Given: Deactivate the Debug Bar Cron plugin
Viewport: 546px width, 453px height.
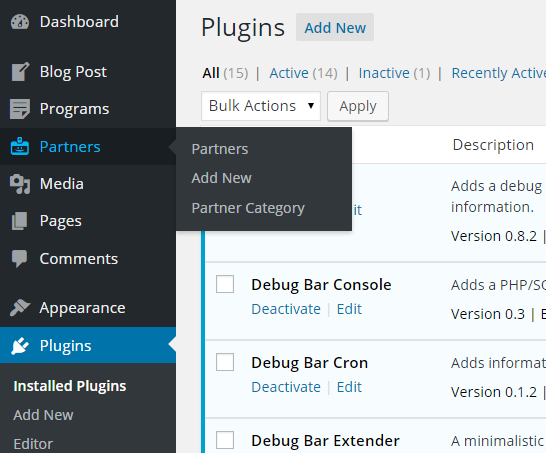Looking at the screenshot, I should point(286,387).
